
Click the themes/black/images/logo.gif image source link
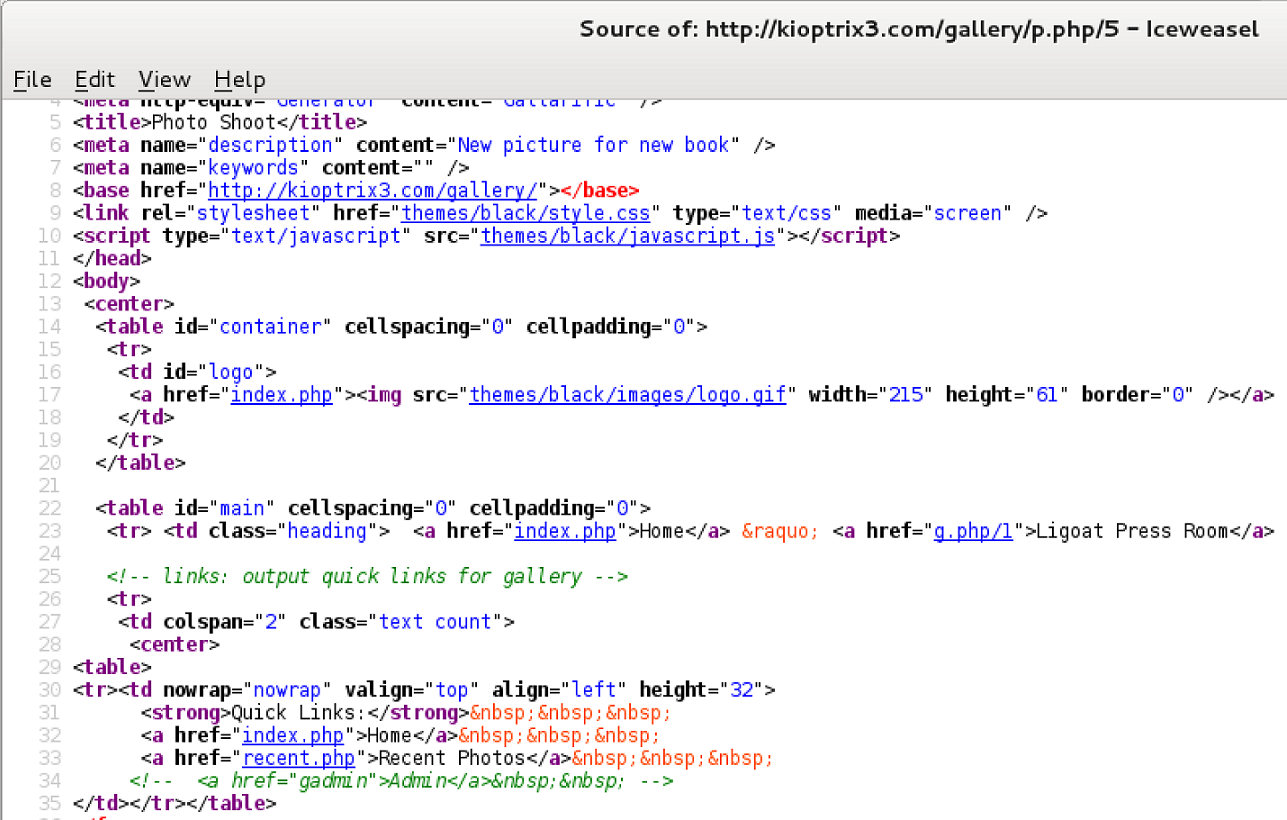(x=628, y=394)
